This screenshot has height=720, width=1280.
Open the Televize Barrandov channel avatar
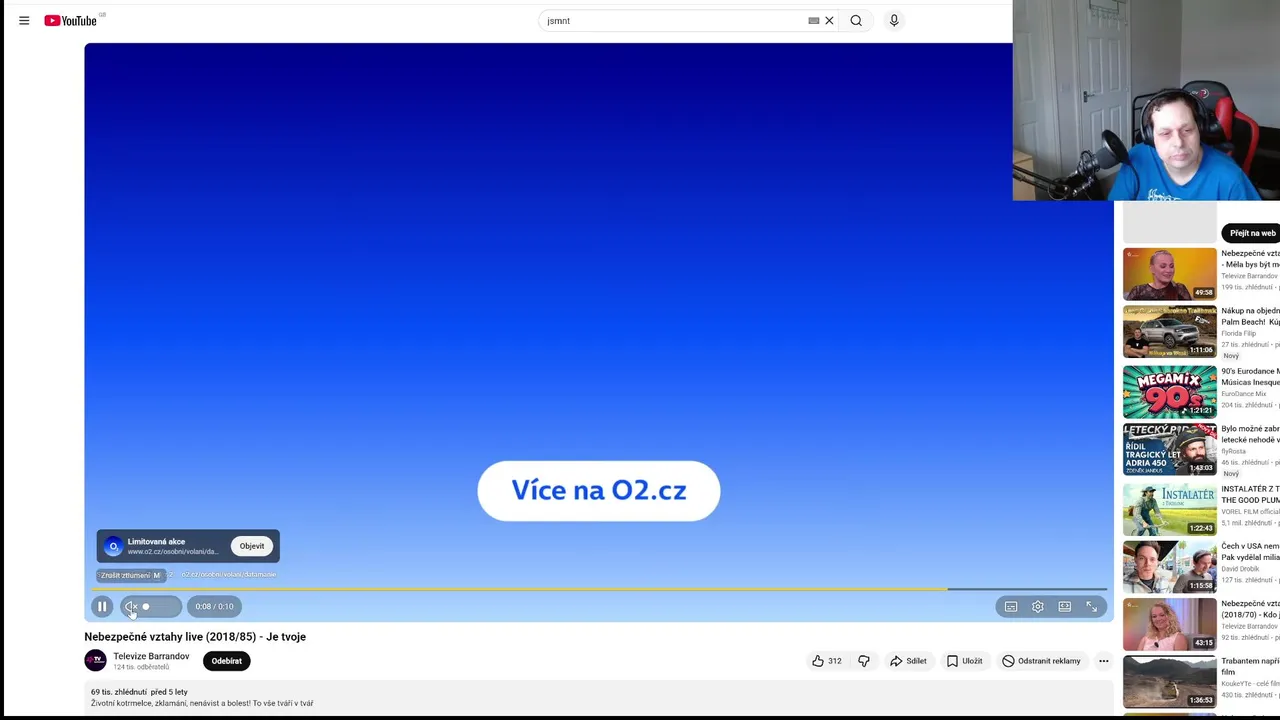tap(95, 660)
